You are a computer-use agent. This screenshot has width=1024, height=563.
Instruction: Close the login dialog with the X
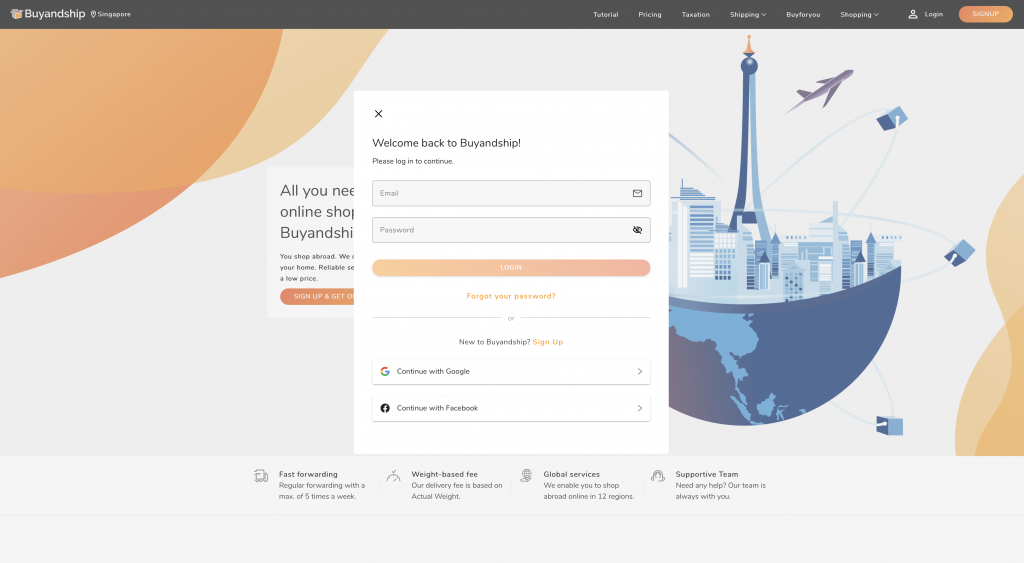click(x=378, y=114)
